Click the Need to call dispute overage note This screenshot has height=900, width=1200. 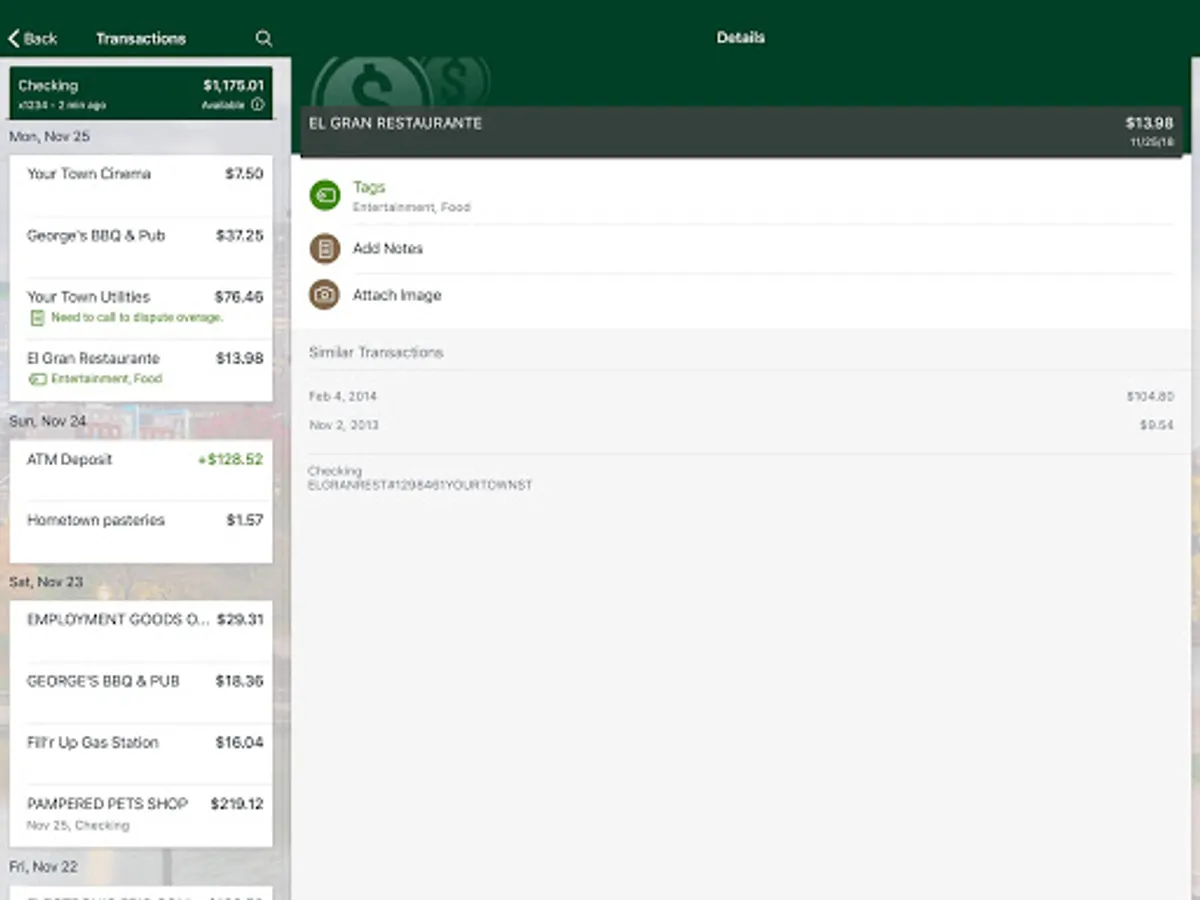point(137,317)
